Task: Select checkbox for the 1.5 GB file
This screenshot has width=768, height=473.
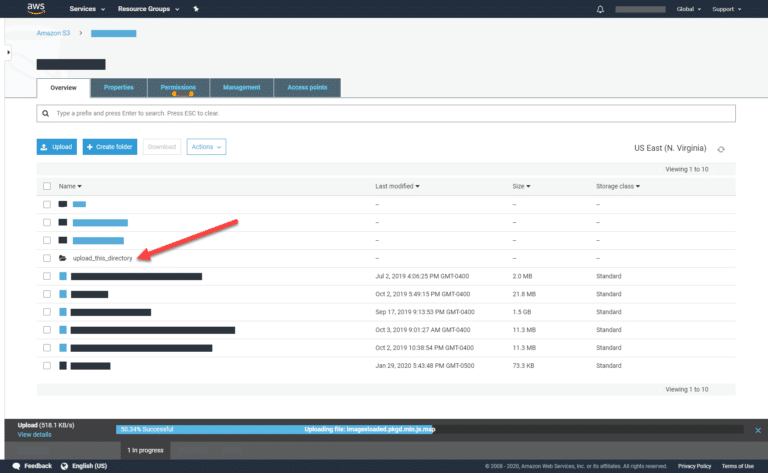Action: pos(46,312)
